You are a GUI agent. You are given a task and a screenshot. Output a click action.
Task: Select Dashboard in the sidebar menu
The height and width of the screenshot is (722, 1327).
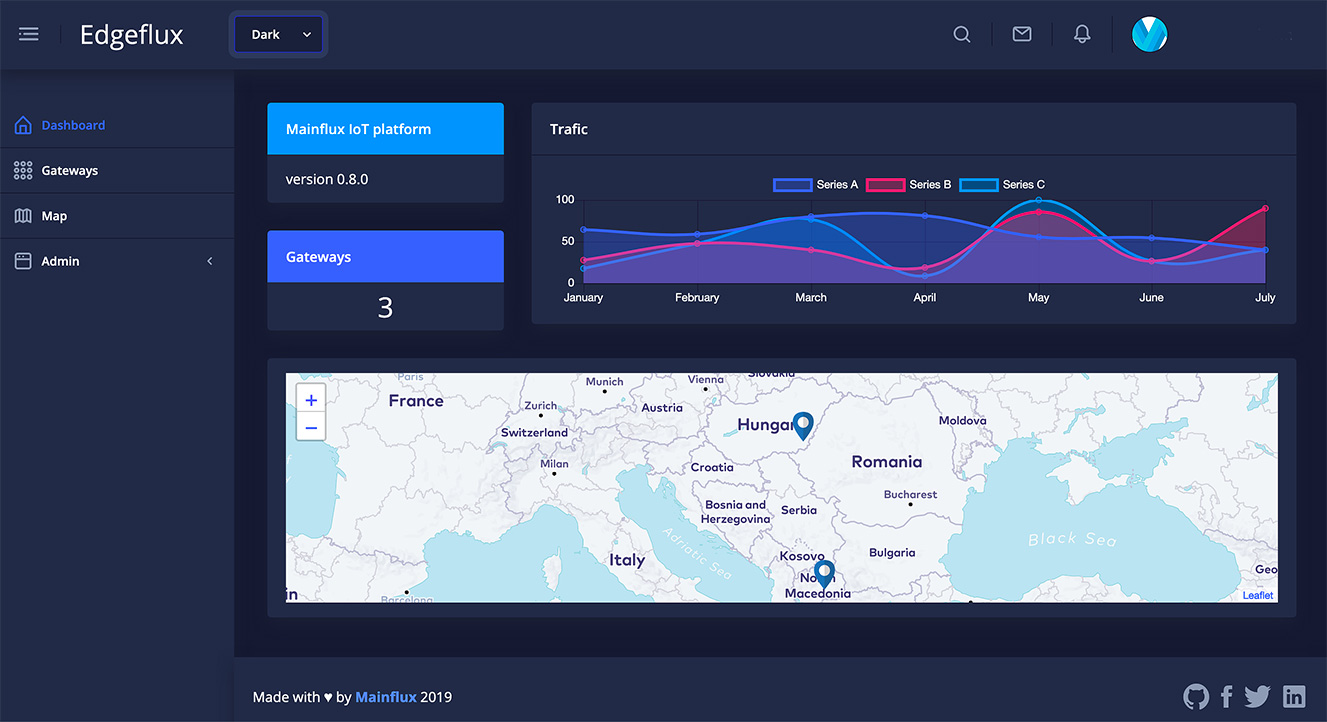pyautogui.click(x=73, y=124)
